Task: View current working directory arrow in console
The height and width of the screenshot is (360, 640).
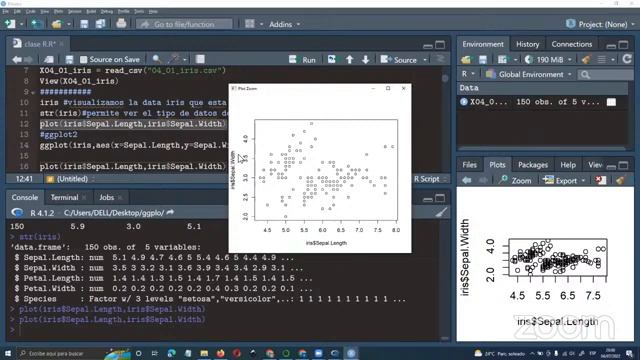Action: click(x=170, y=212)
